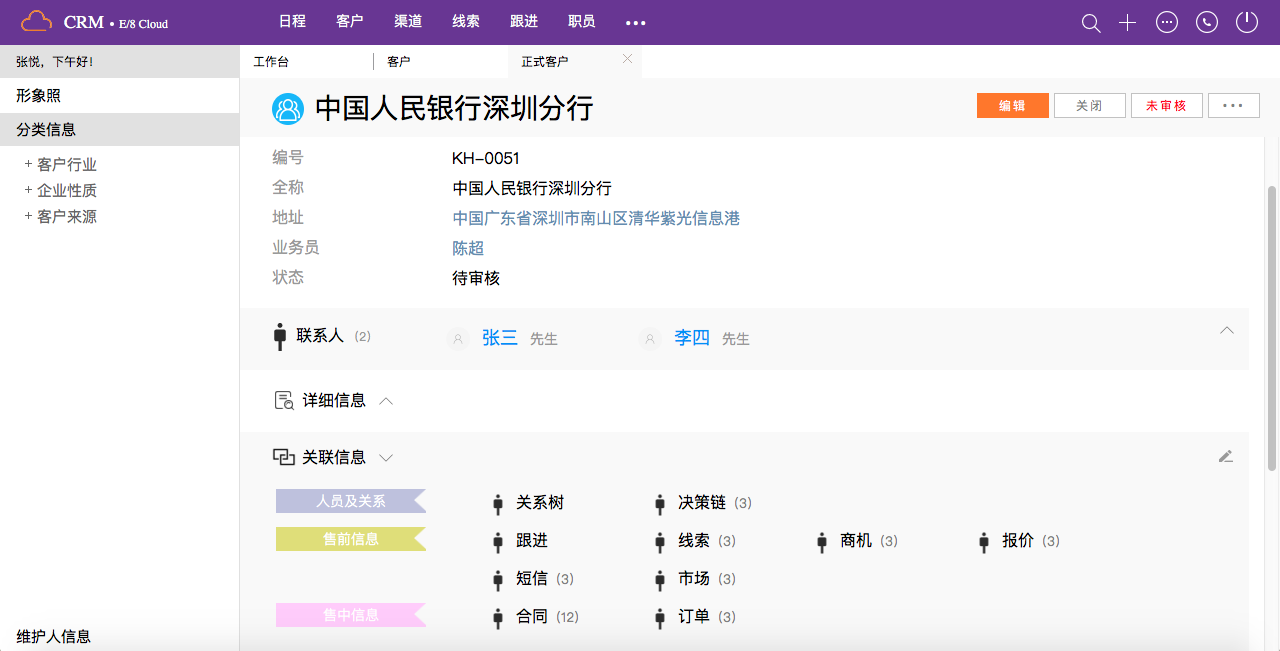
Task: Click the power logout icon
Action: pos(1246,22)
